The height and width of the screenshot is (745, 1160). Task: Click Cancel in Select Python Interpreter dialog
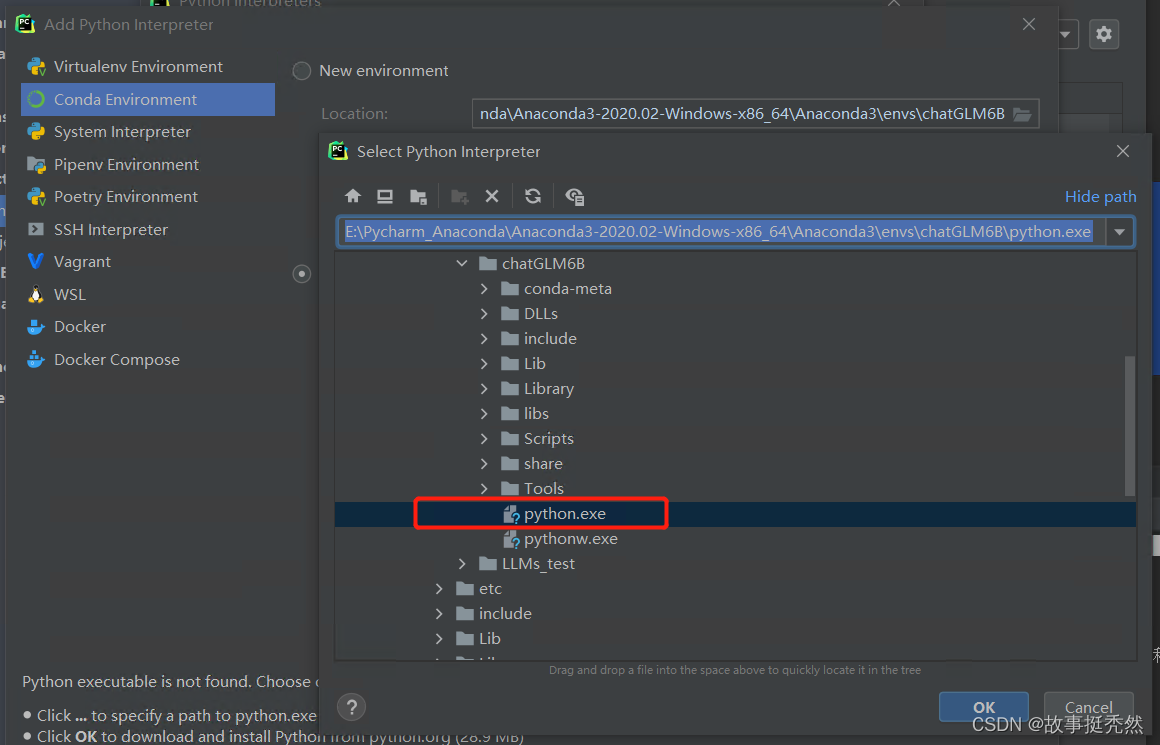[x=1088, y=707]
